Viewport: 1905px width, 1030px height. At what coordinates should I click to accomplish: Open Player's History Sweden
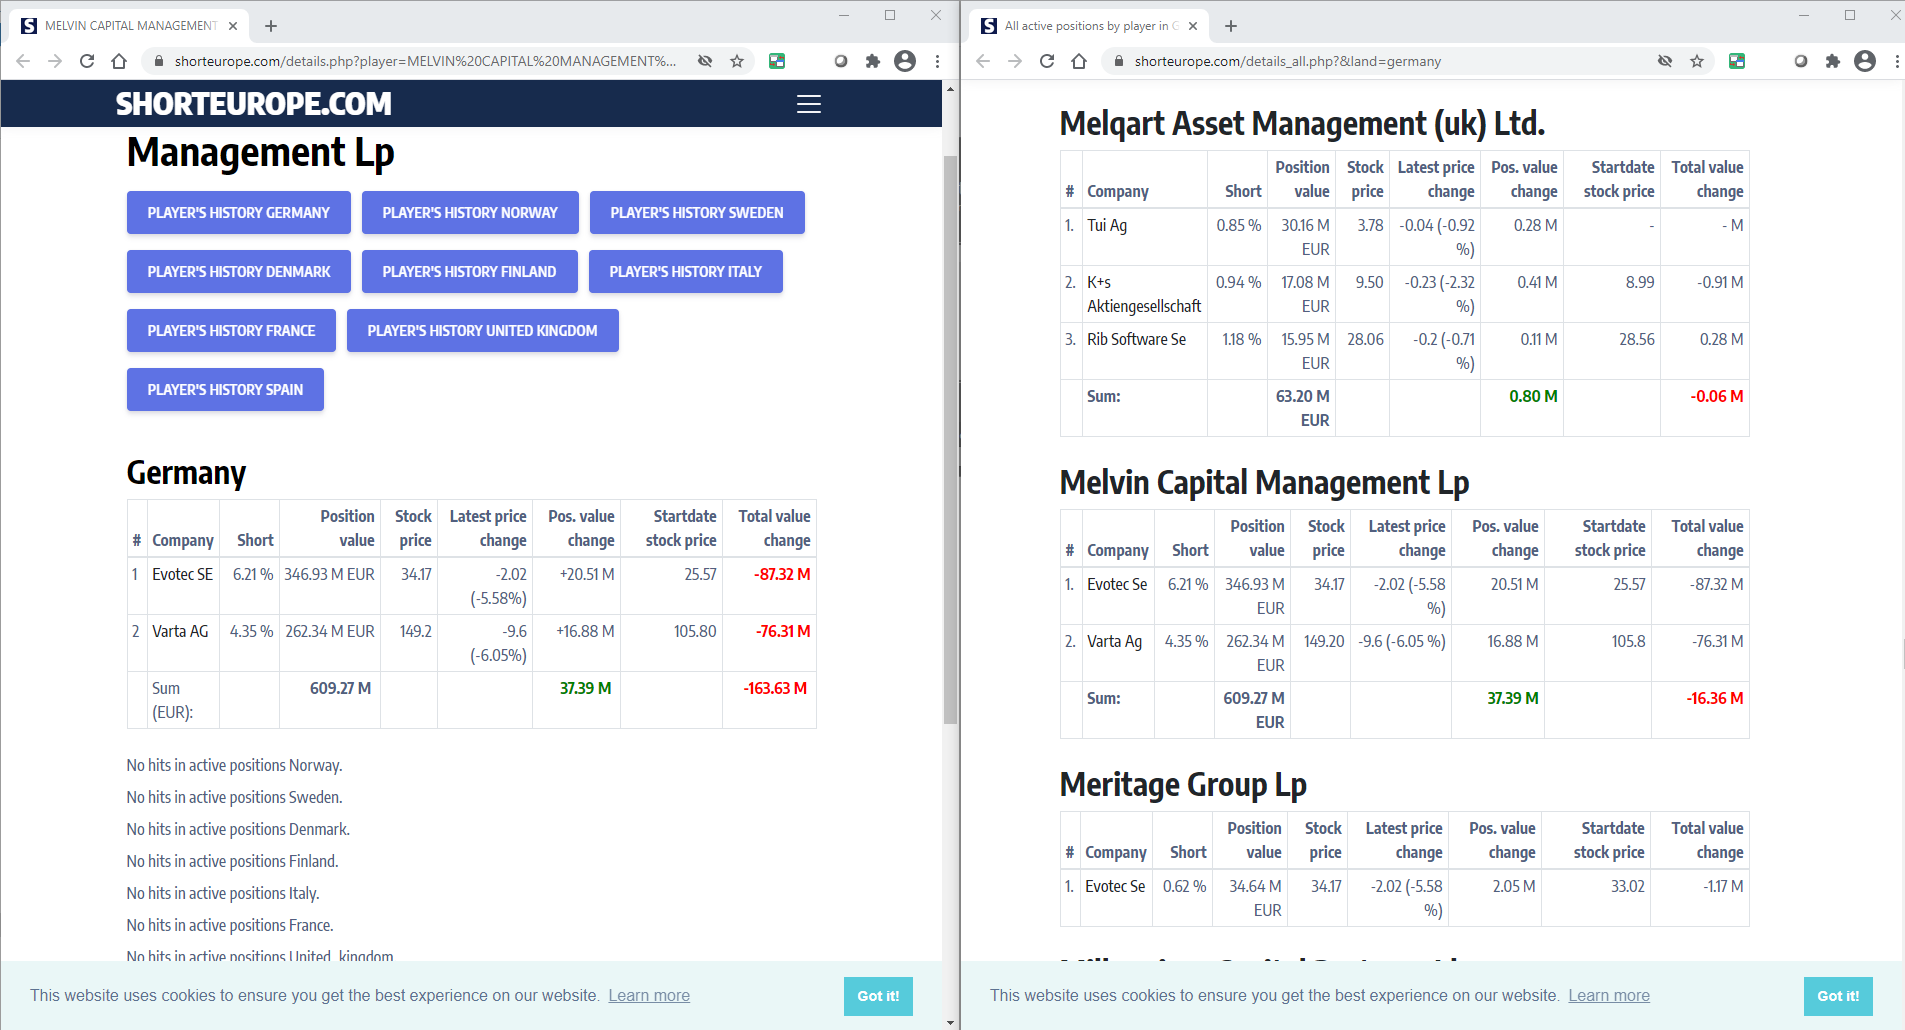[697, 212]
